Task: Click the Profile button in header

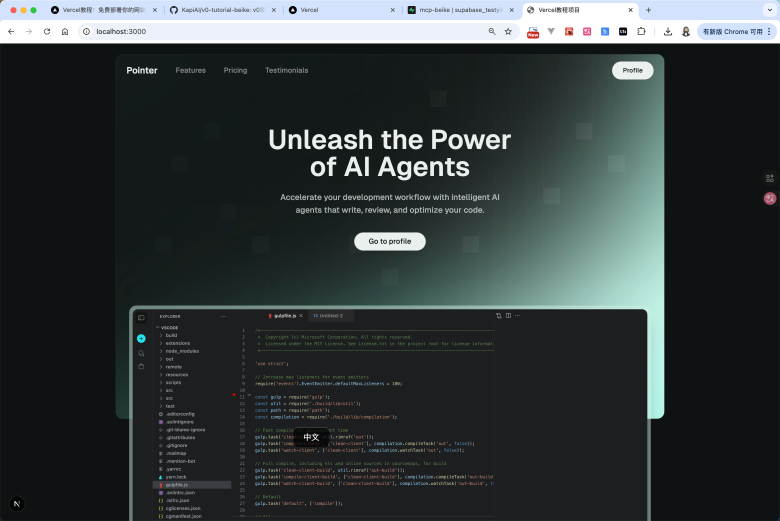Action: (x=632, y=70)
